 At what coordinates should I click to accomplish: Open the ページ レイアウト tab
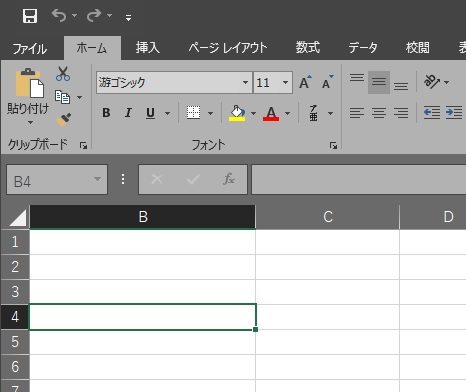click(228, 48)
